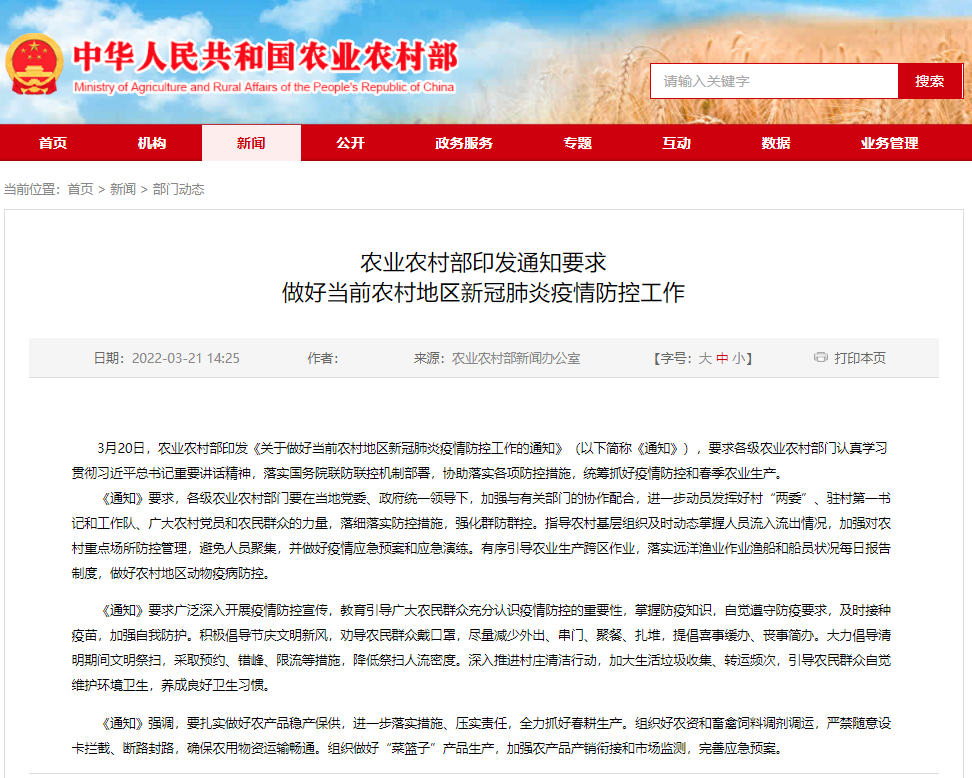Click the 作者: label

tap(323, 358)
